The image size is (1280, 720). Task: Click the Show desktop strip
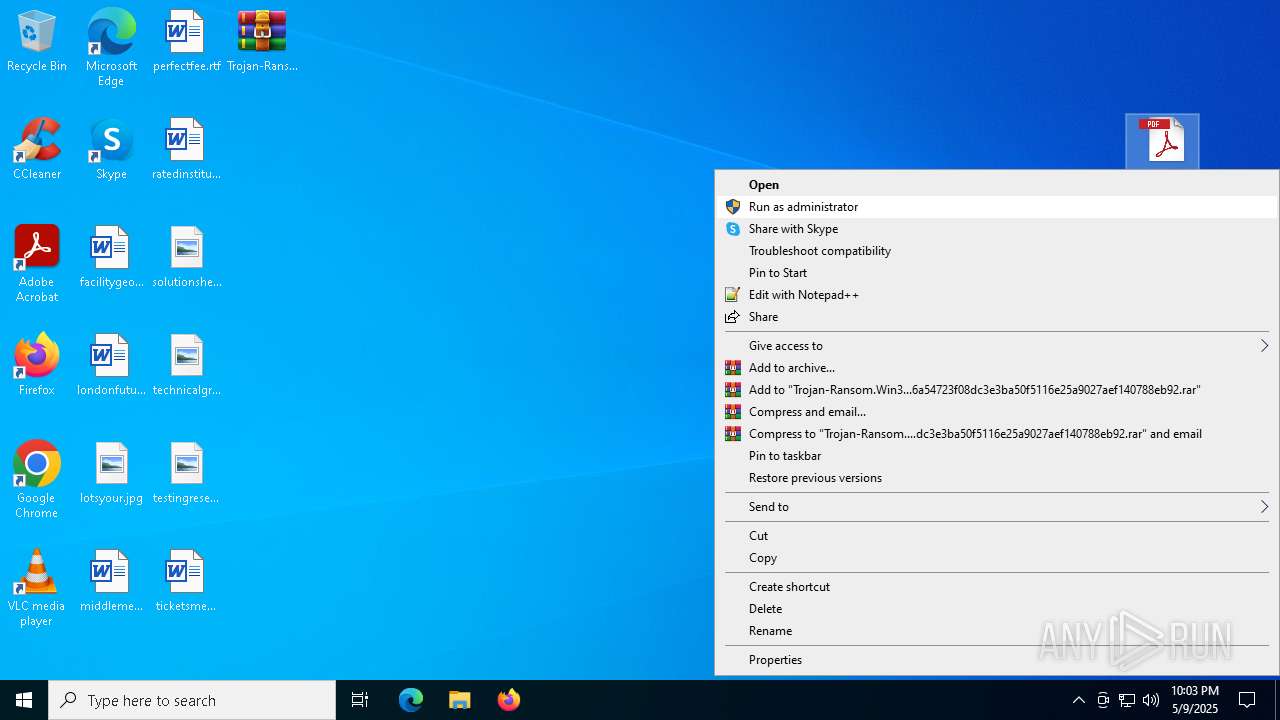(1277, 700)
